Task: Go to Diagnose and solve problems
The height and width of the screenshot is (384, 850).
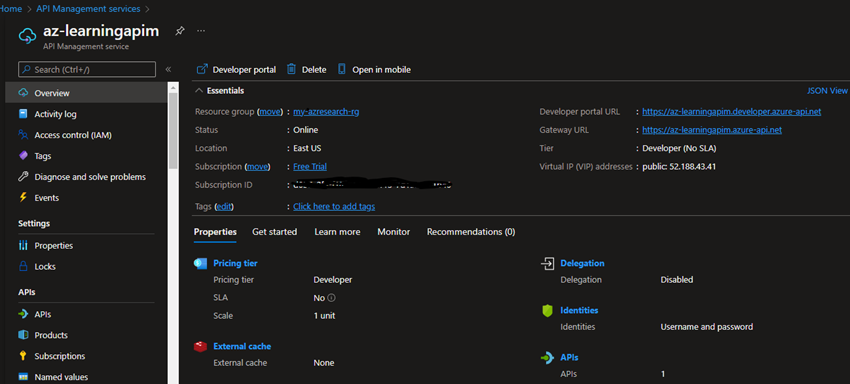Action: (90, 177)
